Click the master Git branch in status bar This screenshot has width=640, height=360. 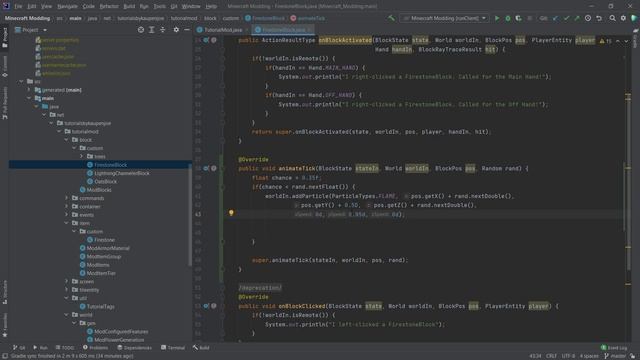click(615, 356)
